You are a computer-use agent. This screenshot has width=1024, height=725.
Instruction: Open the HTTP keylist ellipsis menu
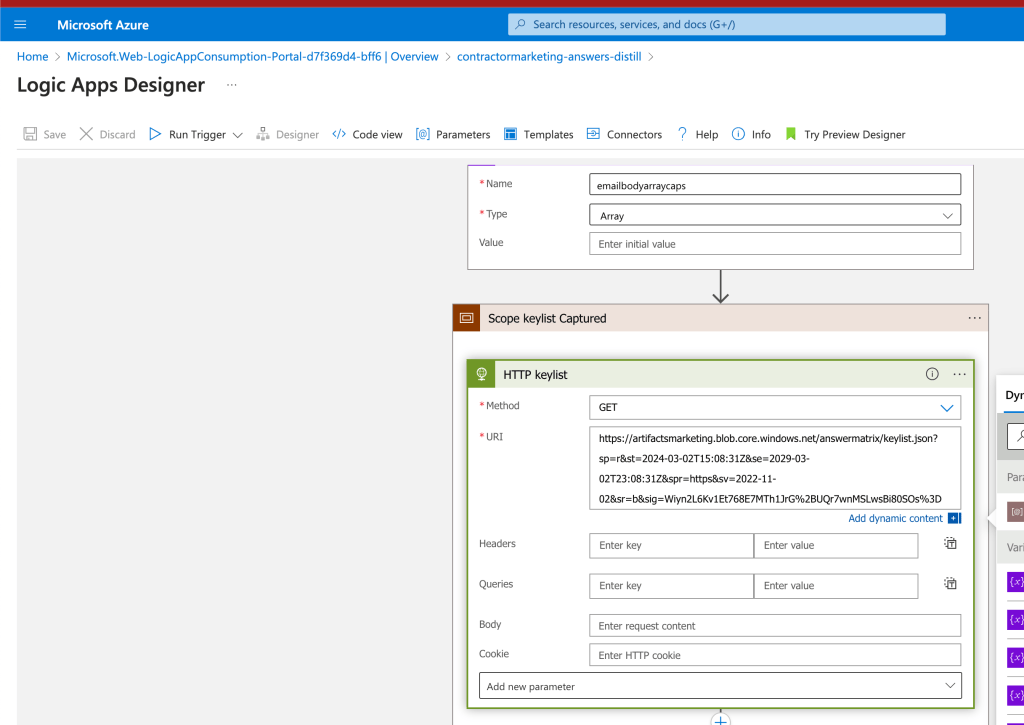click(x=959, y=374)
